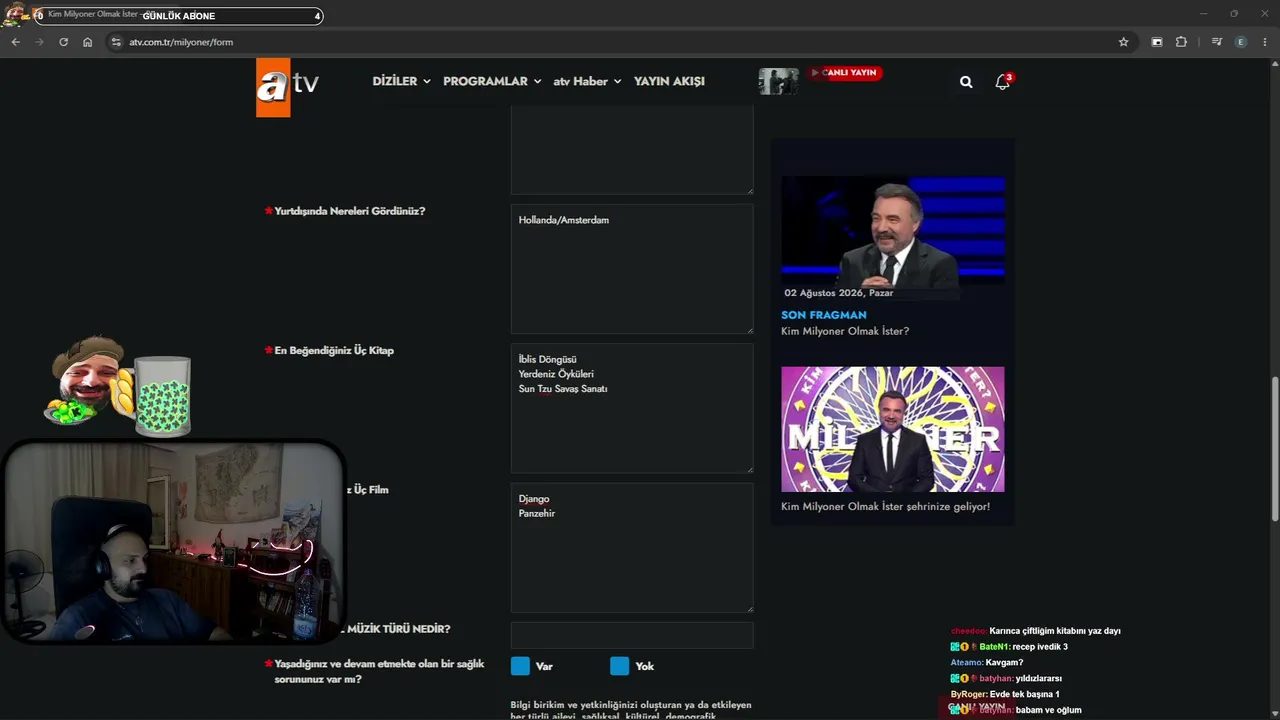Click the En Beğendiğiniz Üç Kitap text area

click(632, 408)
